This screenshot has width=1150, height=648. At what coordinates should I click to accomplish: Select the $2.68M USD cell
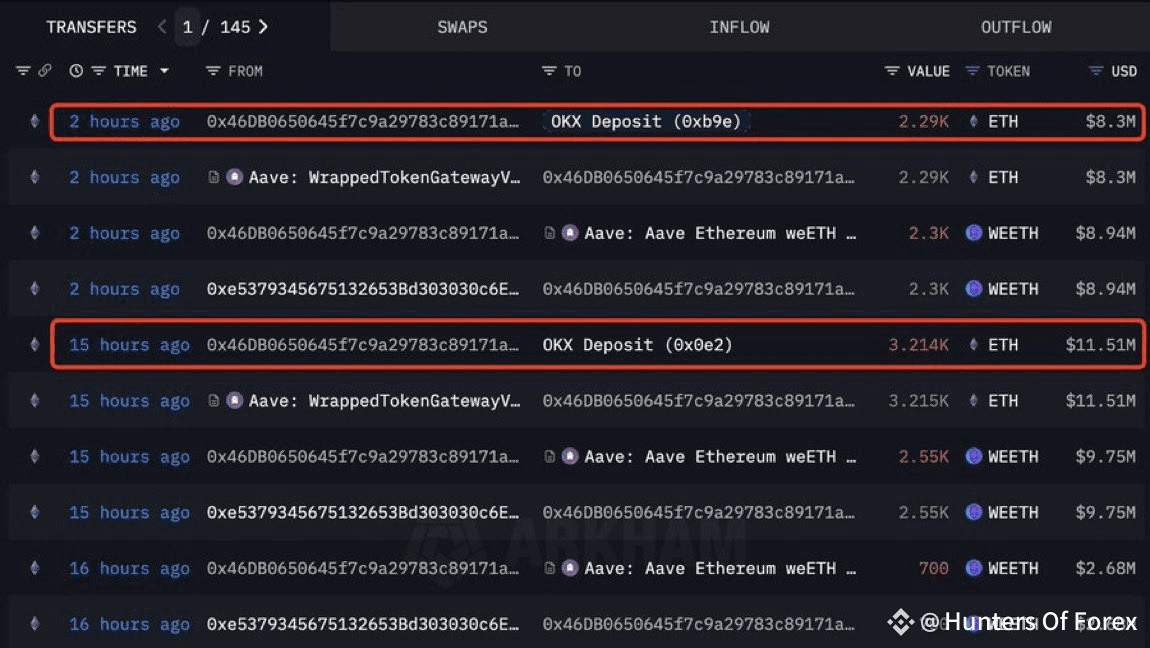[1105, 568]
